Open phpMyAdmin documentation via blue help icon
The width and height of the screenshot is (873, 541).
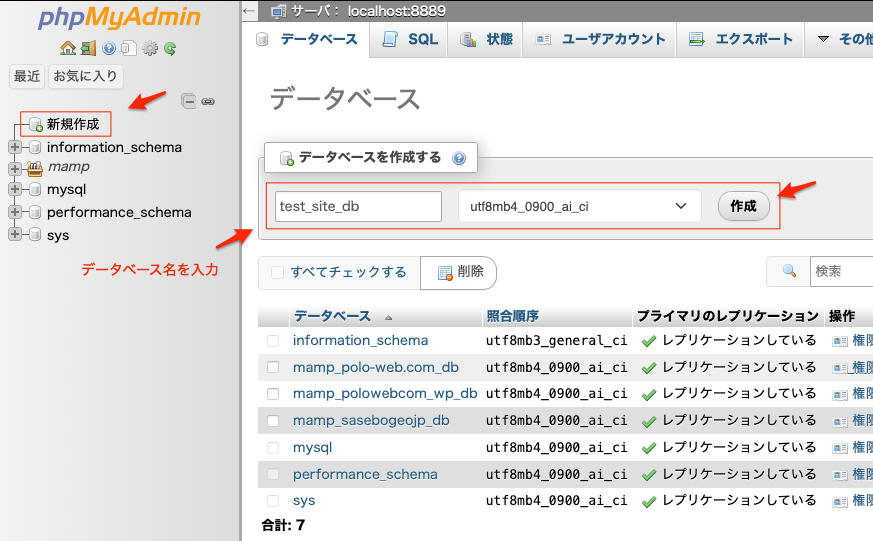pos(109,48)
